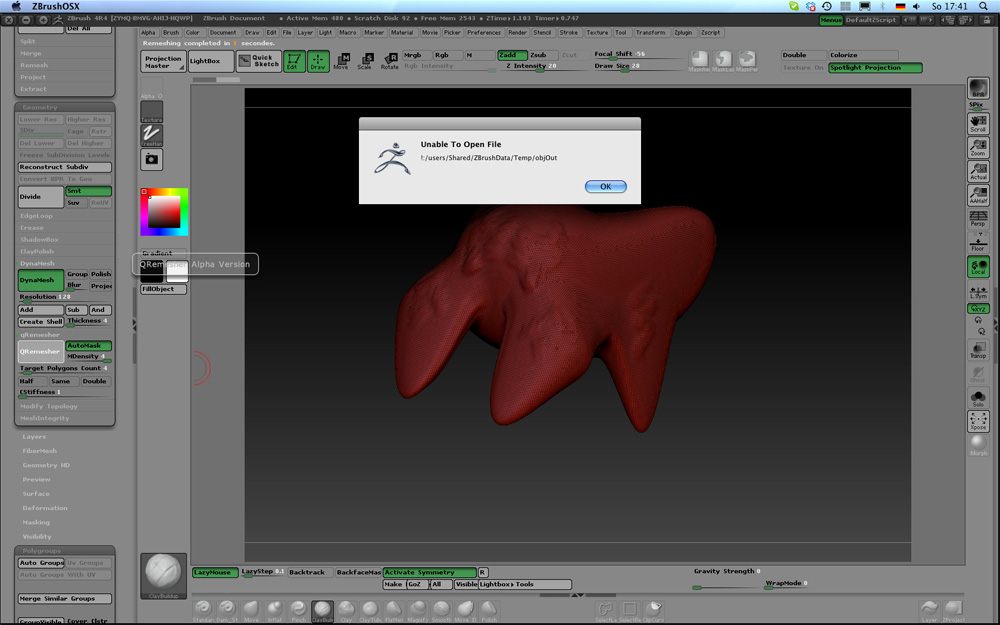Select the Draw mode icon

(318, 61)
